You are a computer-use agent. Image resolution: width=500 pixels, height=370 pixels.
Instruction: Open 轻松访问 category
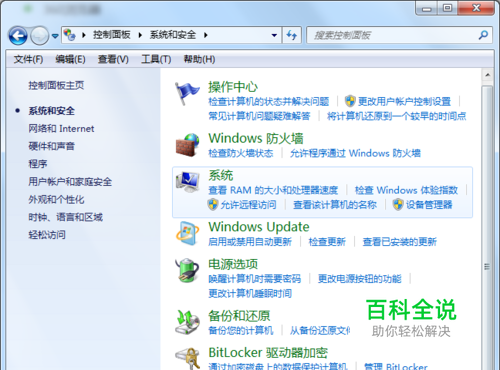(x=47, y=235)
